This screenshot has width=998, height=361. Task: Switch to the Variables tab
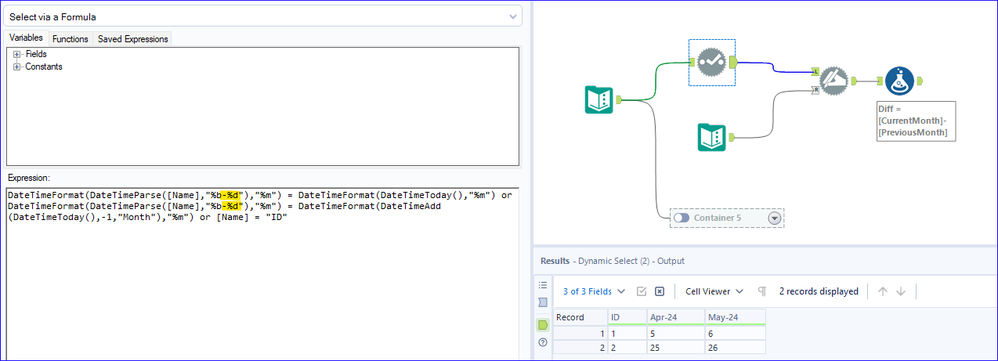pos(26,38)
